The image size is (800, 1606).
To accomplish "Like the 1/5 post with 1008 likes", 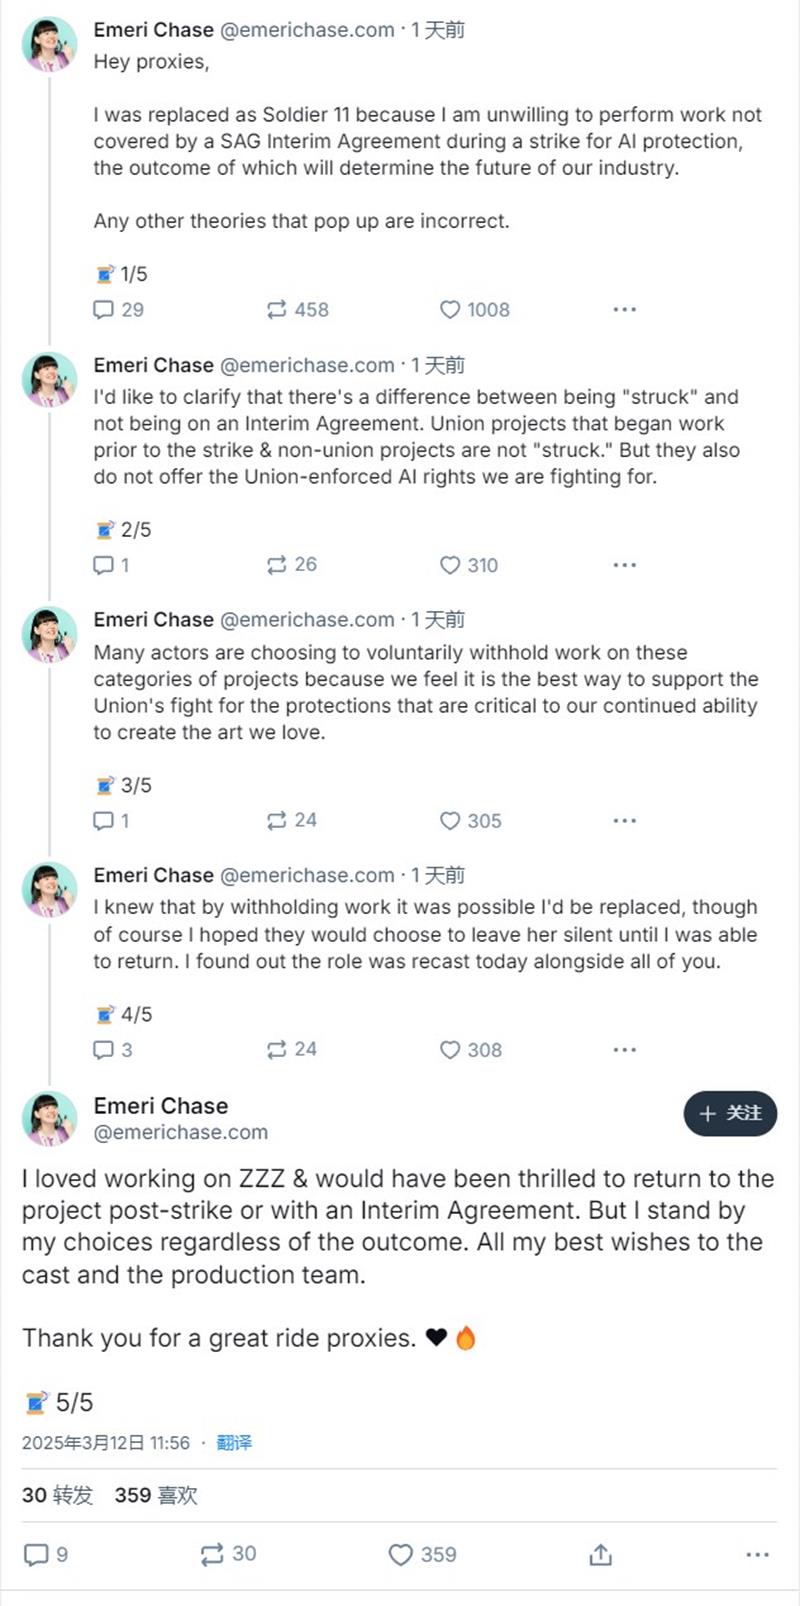I will click(x=450, y=310).
